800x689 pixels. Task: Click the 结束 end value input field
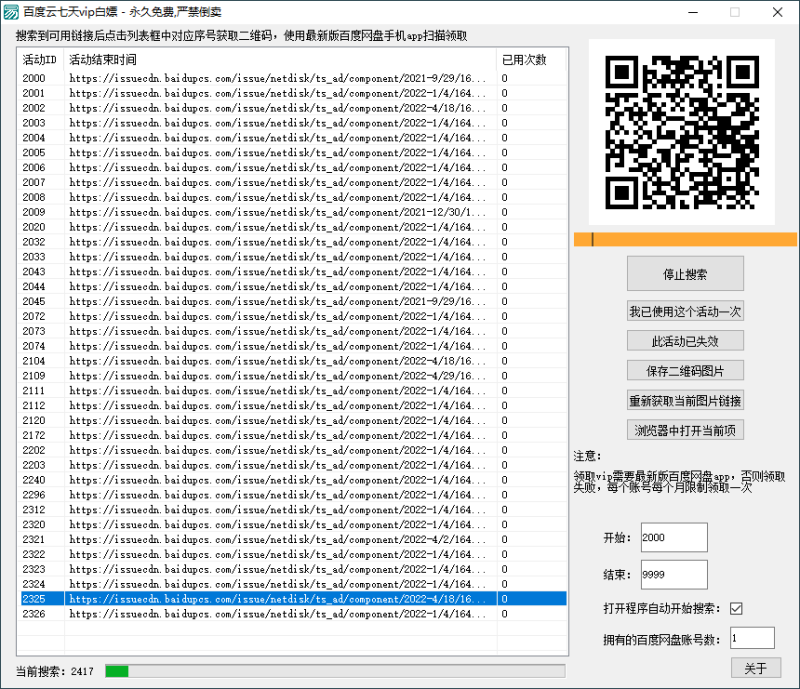(672, 574)
